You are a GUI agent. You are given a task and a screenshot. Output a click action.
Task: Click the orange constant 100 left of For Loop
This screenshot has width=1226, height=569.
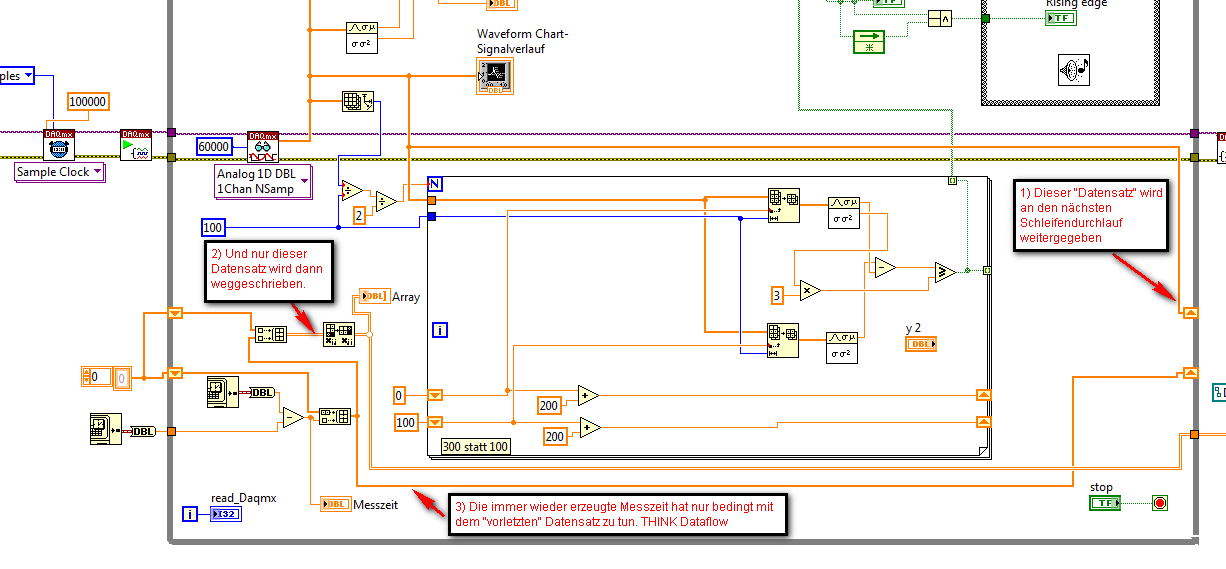[406, 423]
